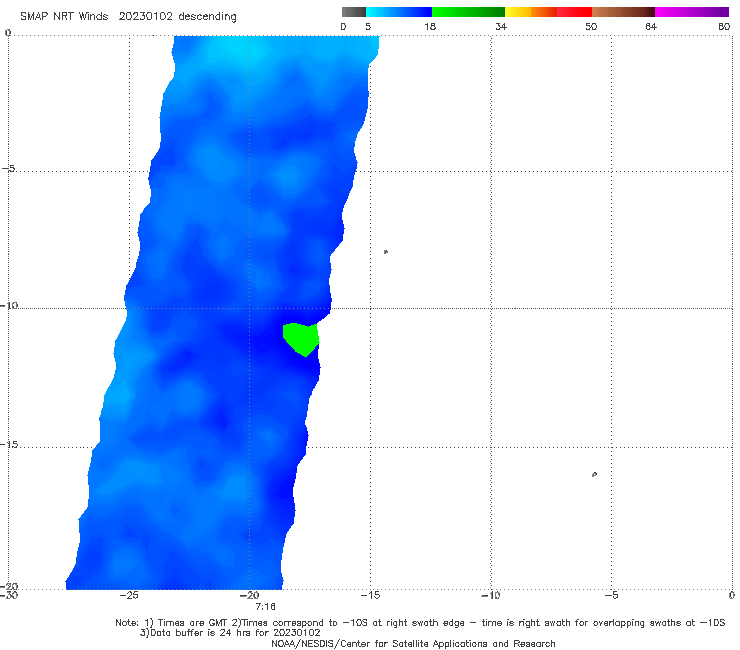Select the gray segment of the color bar
The width and height of the screenshot is (740, 650).
tap(354, 12)
